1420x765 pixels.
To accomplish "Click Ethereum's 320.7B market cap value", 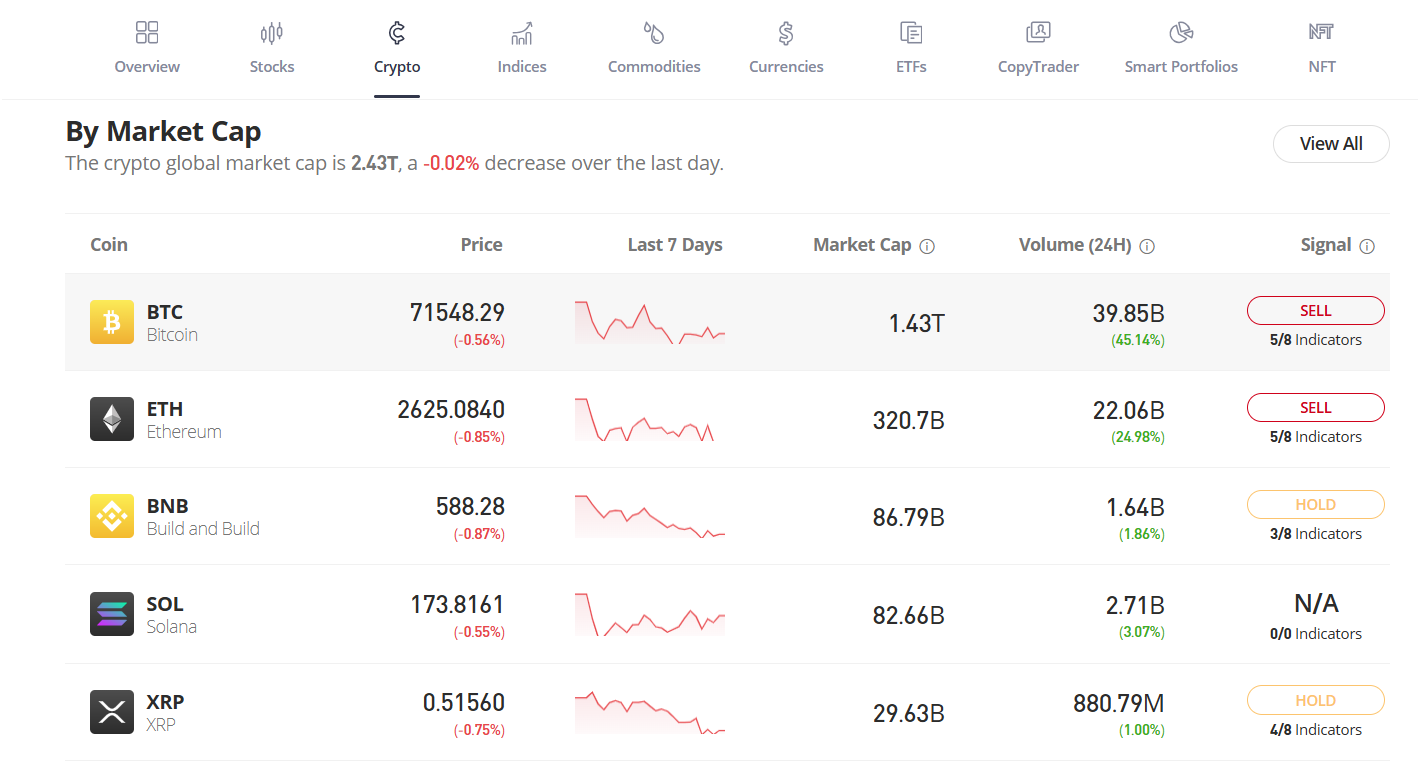I will (909, 420).
